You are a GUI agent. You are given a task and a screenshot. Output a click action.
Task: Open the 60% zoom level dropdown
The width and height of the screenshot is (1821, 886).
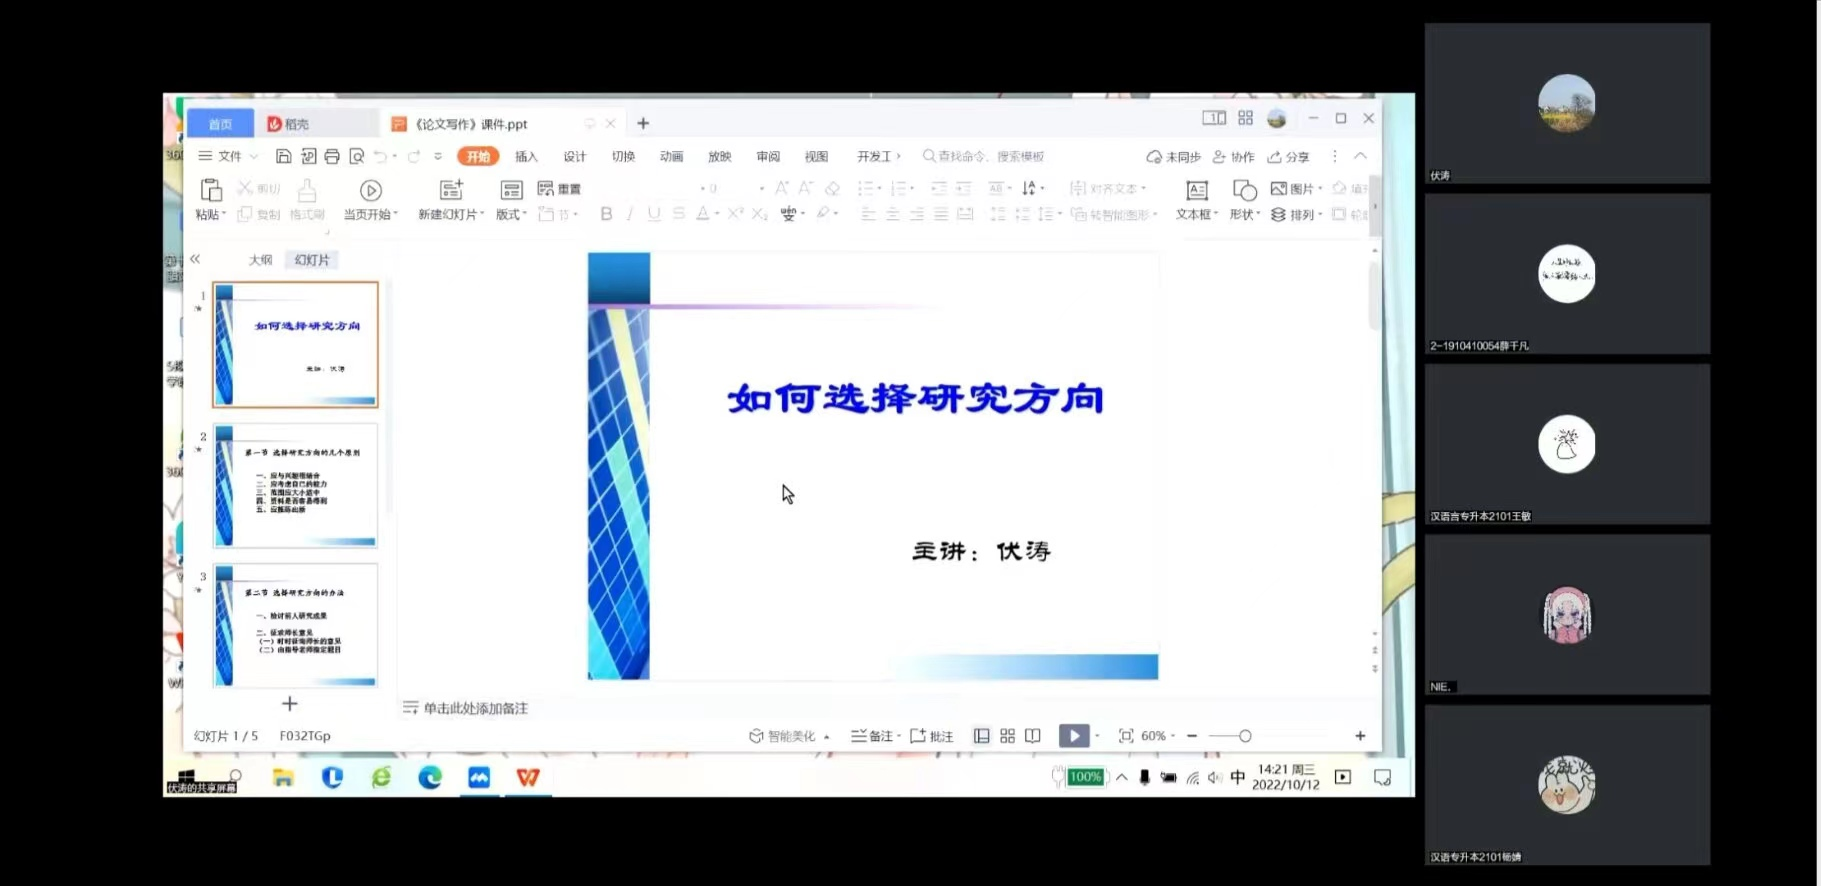1158,736
